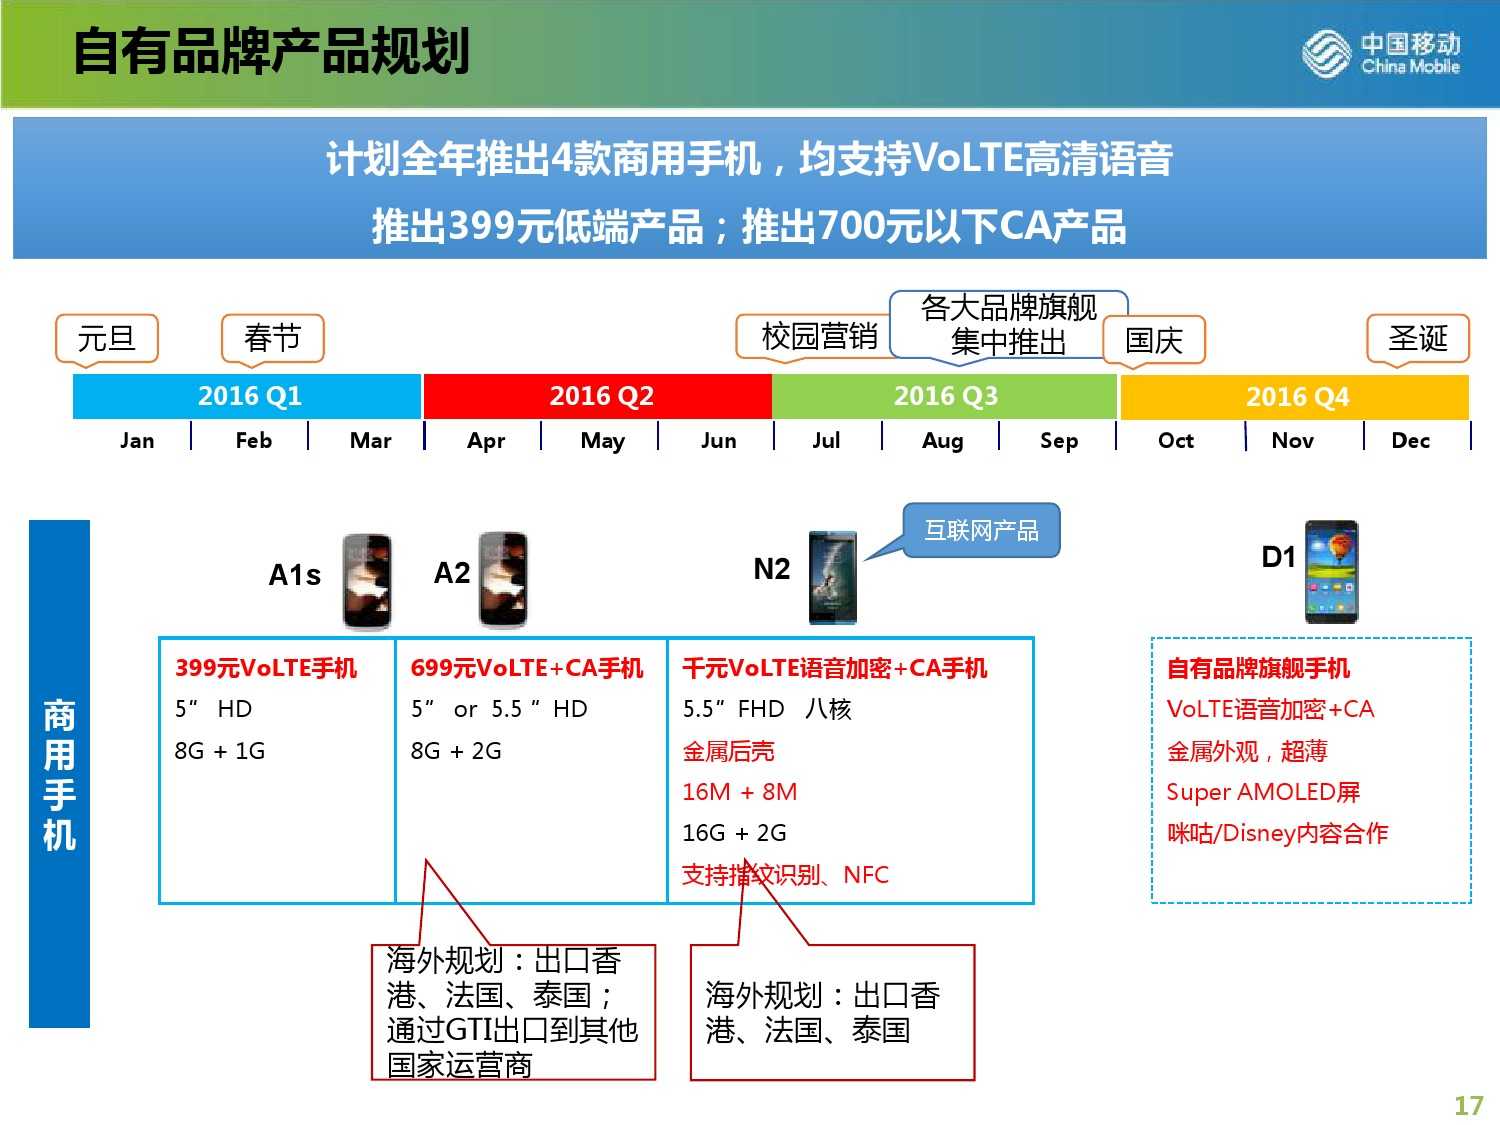Click the 圣诞 callout marker
The image size is (1500, 1125).
pyautogui.click(x=1418, y=338)
